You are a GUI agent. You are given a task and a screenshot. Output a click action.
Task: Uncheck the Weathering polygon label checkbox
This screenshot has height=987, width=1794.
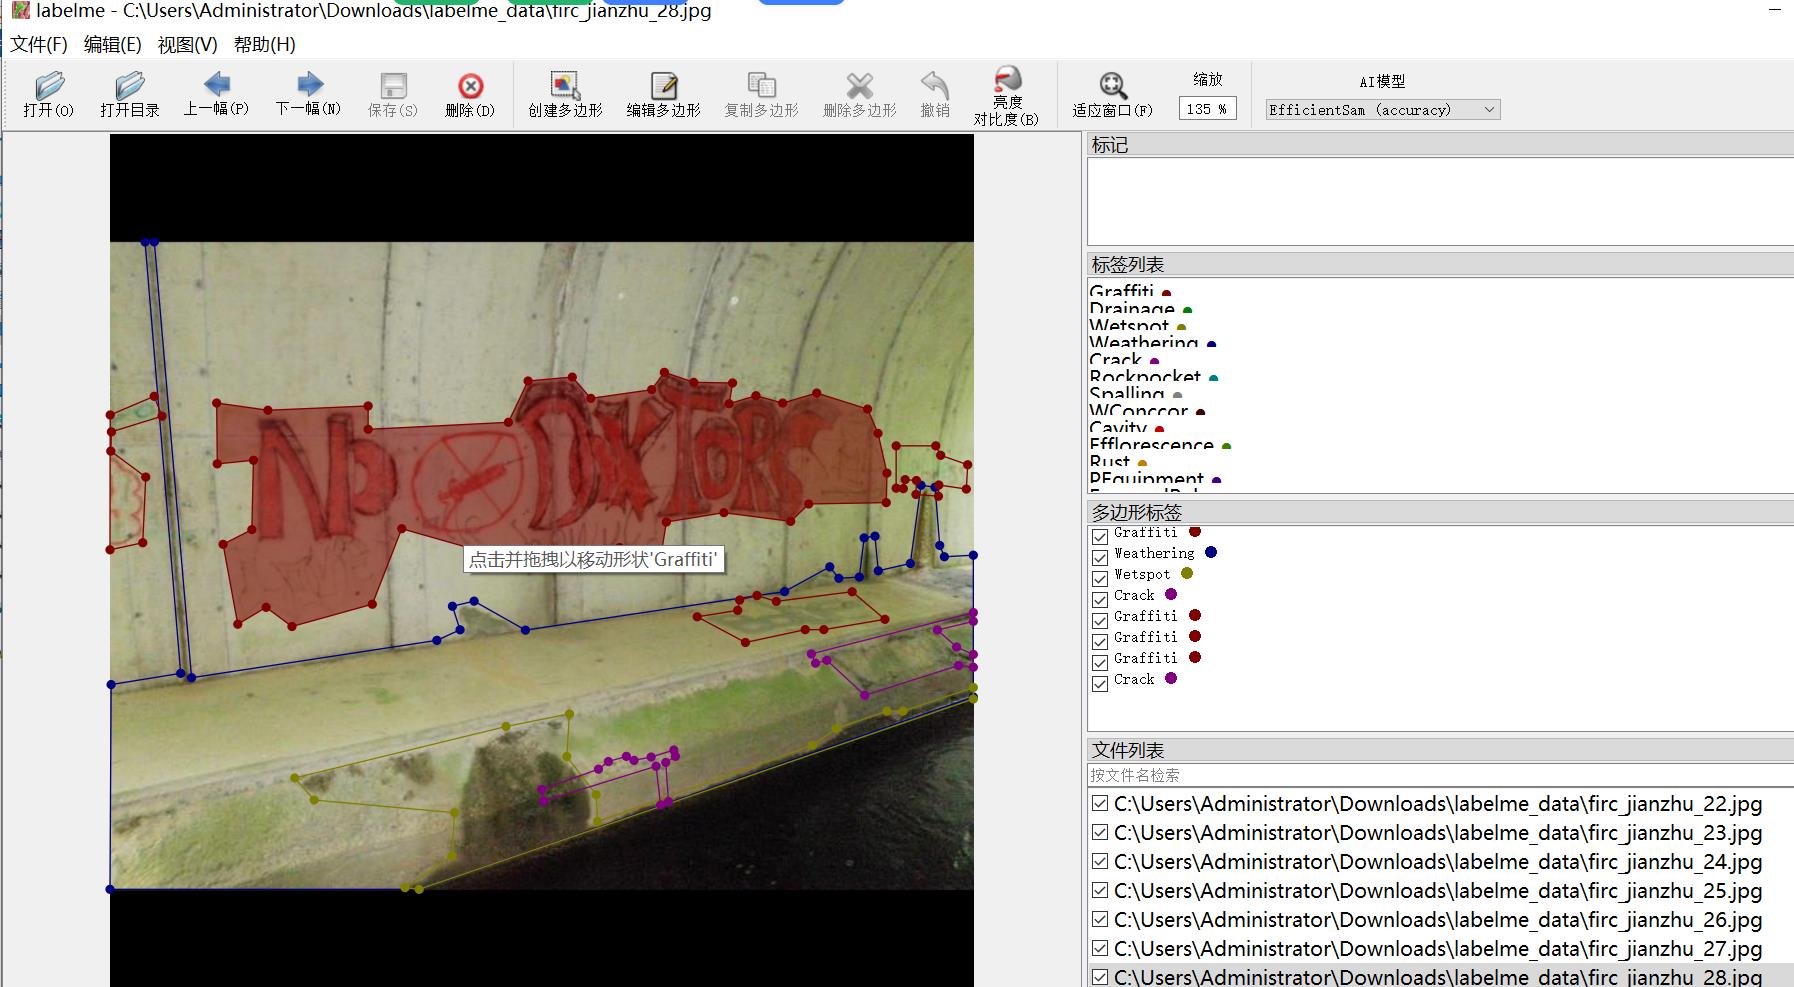(x=1100, y=556)
